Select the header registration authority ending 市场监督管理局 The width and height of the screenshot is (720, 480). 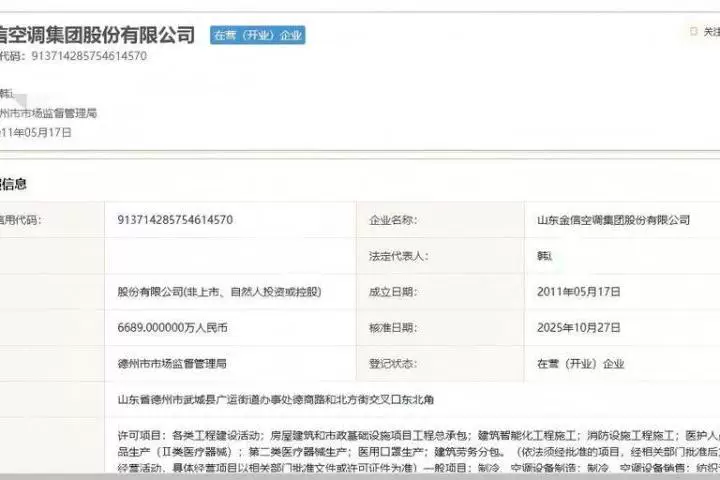click(48, 113)
